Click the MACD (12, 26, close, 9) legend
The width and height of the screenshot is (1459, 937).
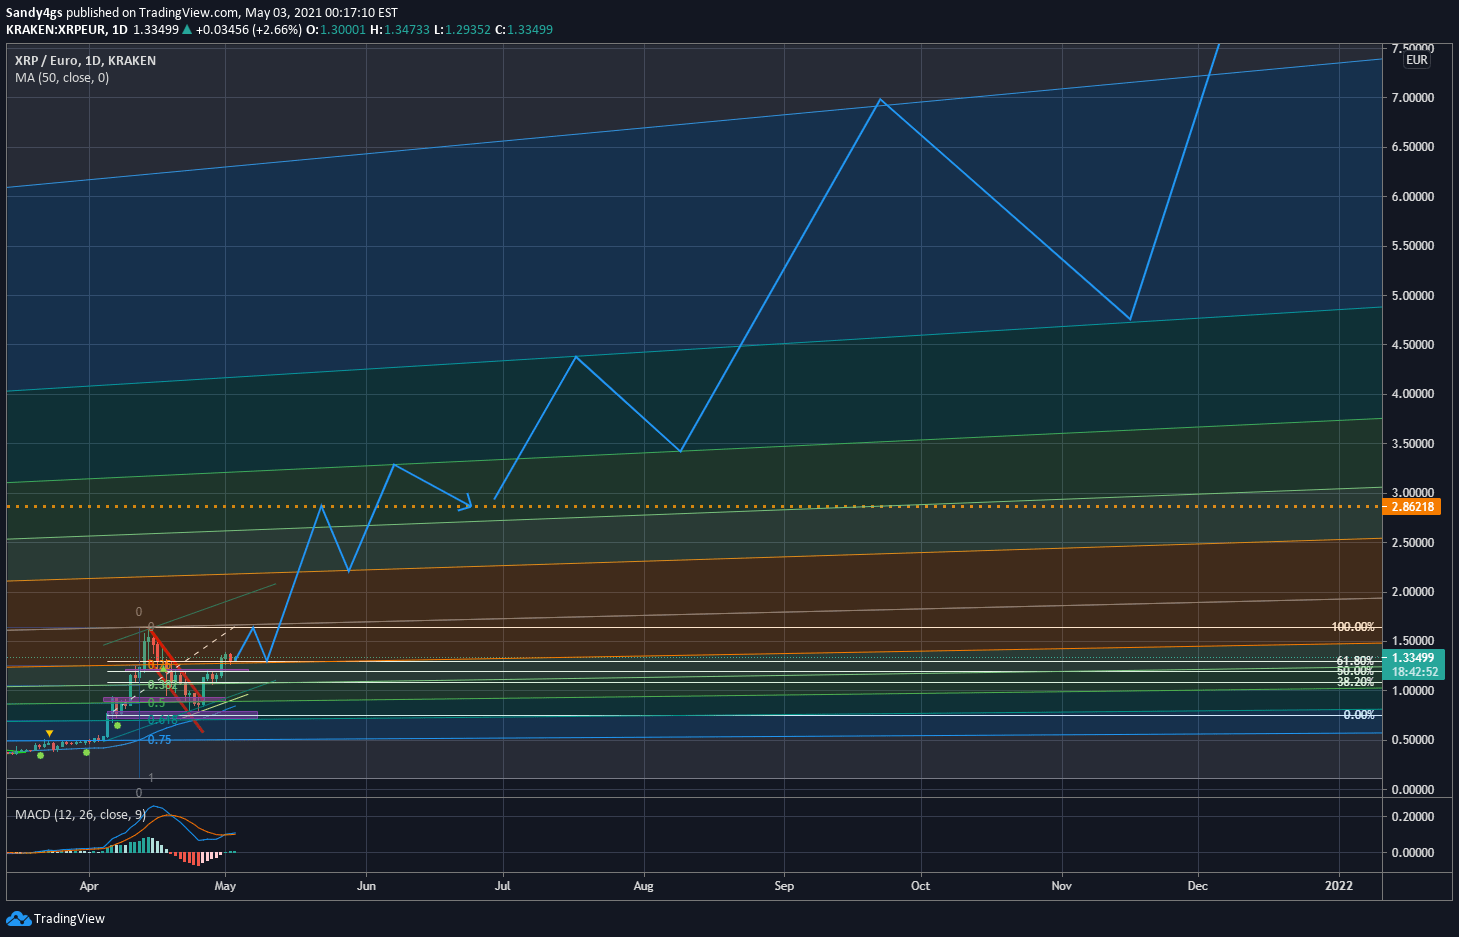click(x=80, y=814)
